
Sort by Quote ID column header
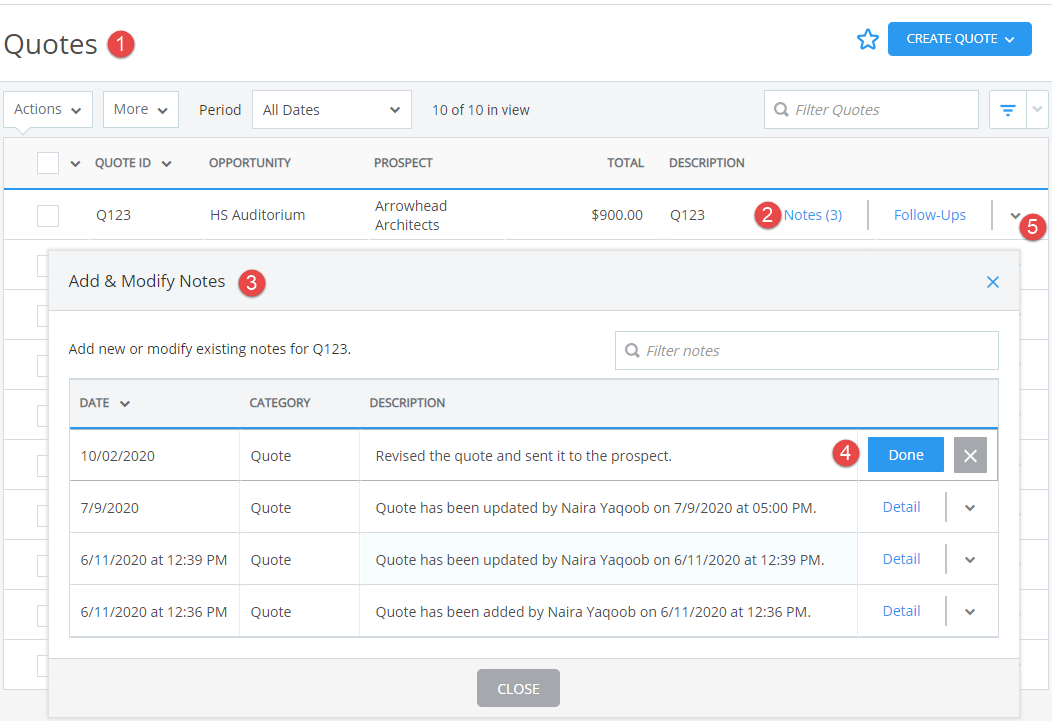pos(133,163)
